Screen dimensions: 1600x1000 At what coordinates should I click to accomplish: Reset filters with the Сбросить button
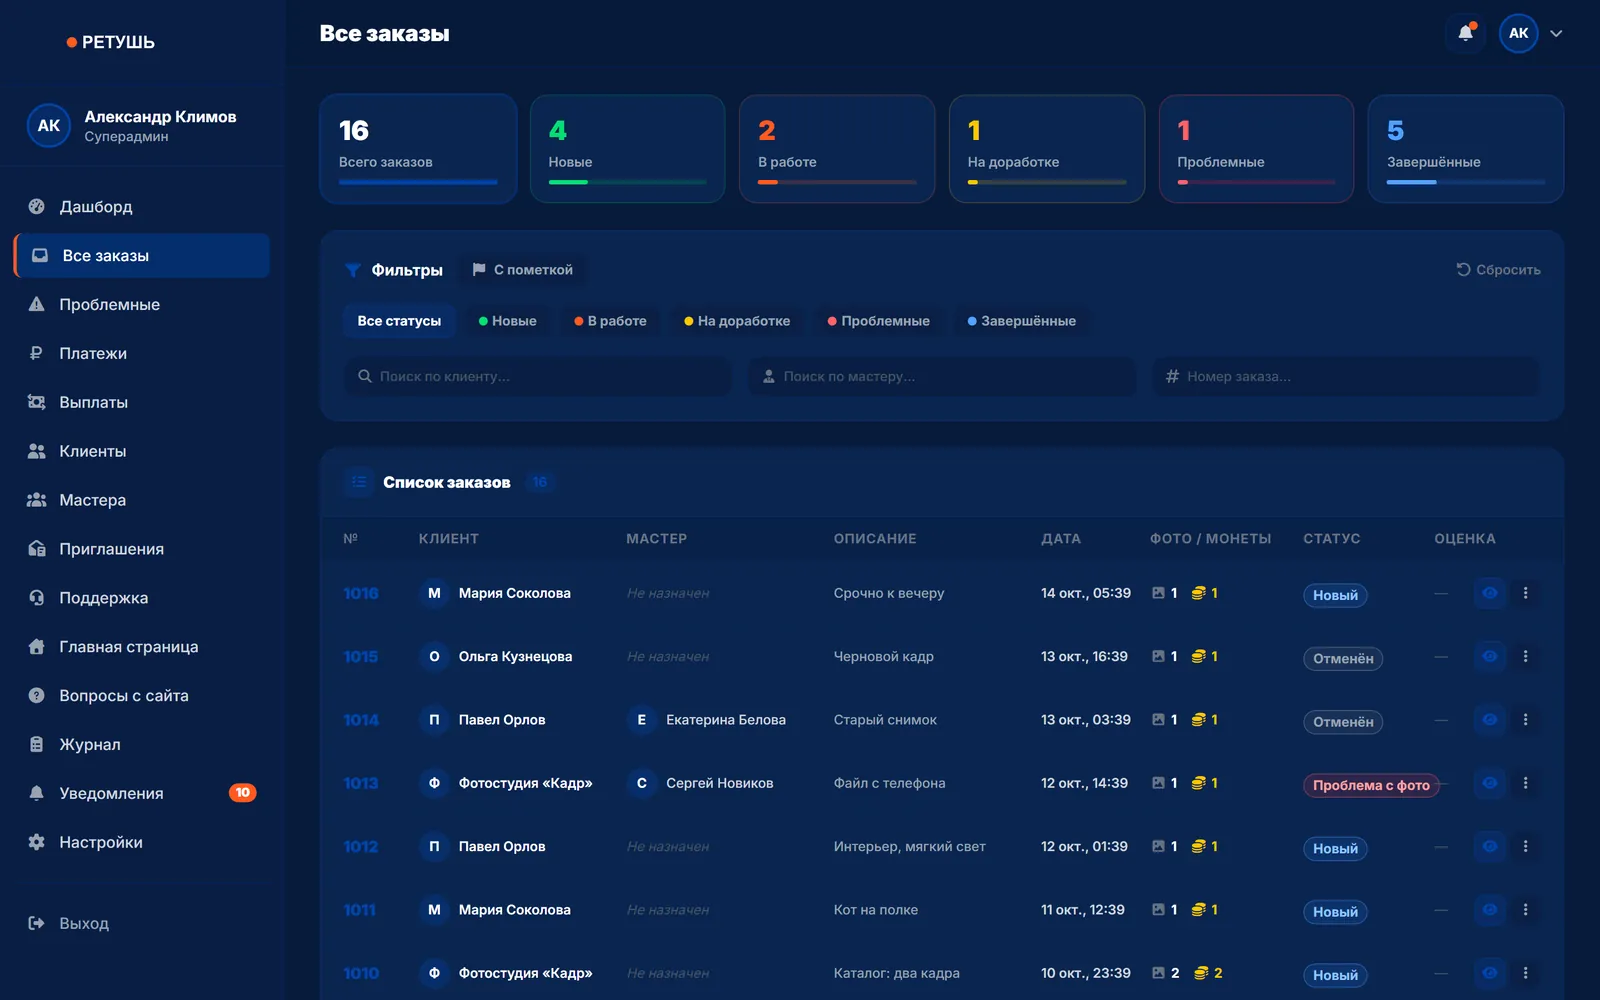tap(1498, 270)
